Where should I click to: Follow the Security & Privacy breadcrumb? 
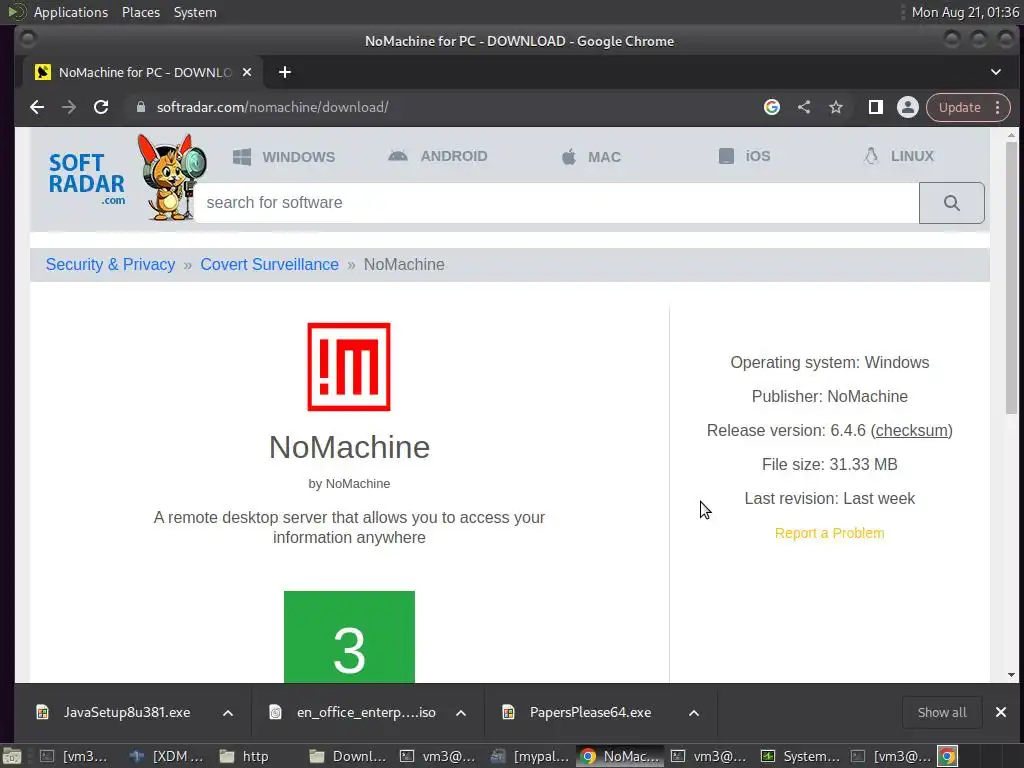point(110,264)
